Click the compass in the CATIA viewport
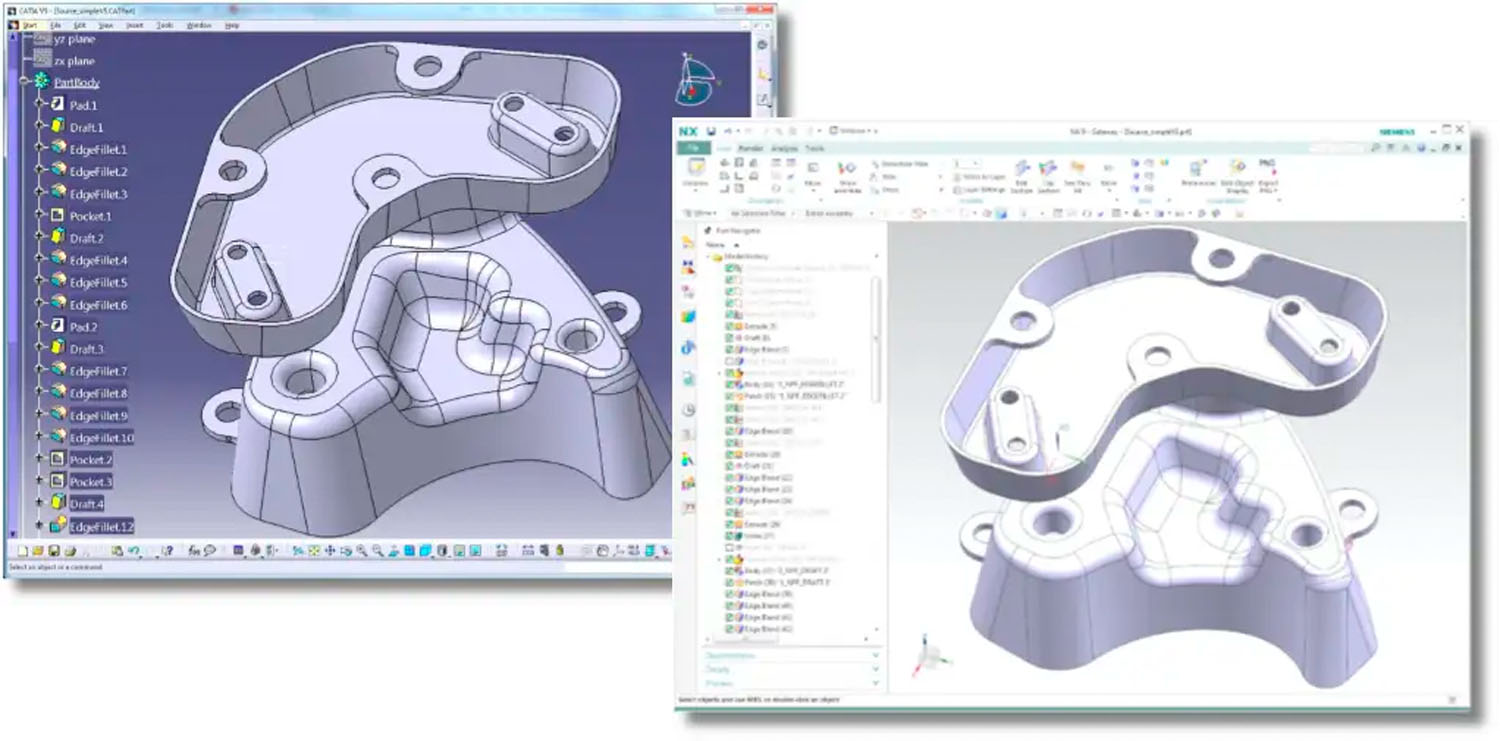Screen dimensions: 1500x741 point(696,80)
